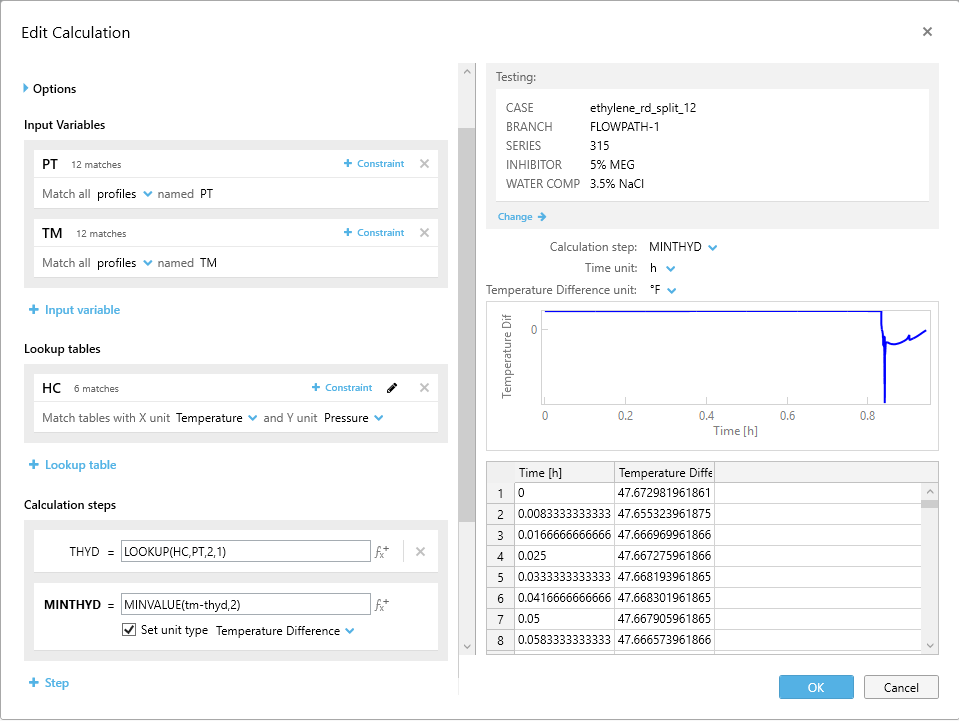
Task: Close the Edit Calculation dialog
Action: click(927, 32)
